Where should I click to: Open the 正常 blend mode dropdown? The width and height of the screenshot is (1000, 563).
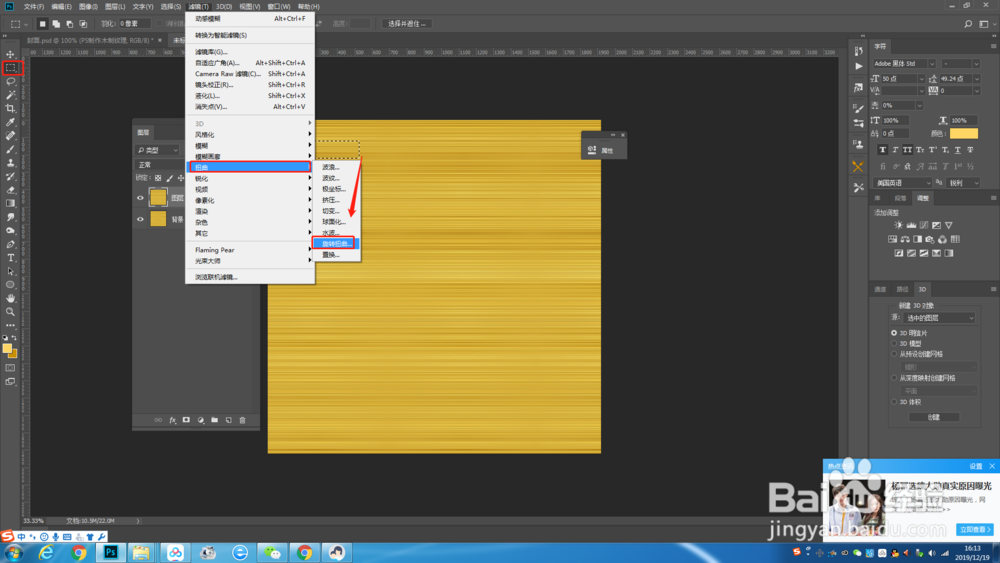coord(157,165)
